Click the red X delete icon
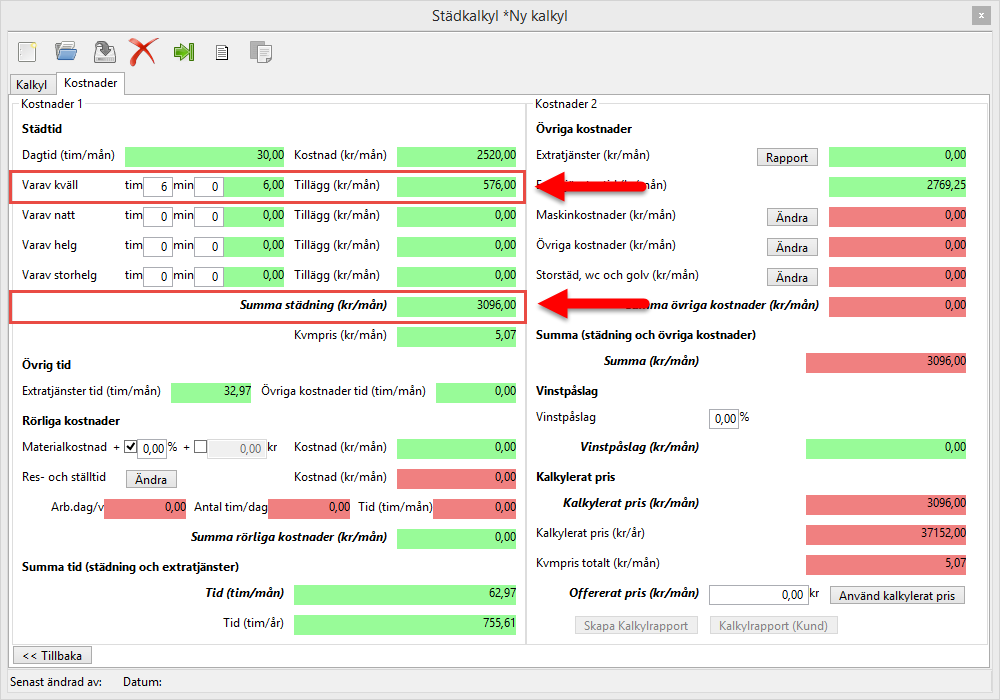The width and height of the screenshot is (1000, 700). [x=143, y=51]
